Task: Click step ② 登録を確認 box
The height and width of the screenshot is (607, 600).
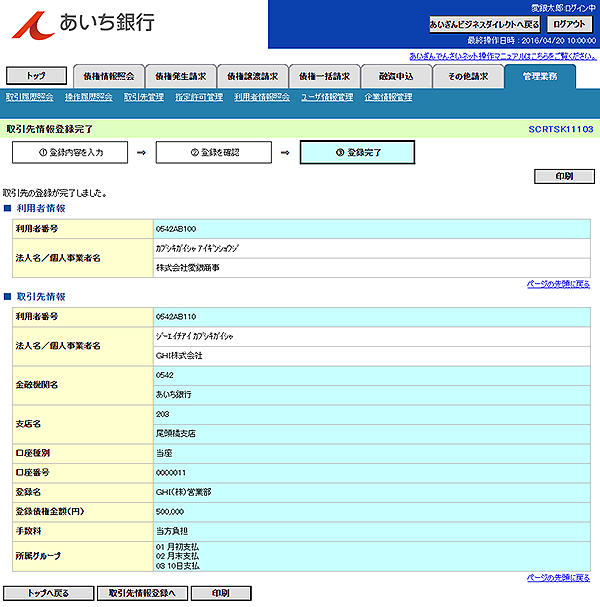Action: click(x=214, y=153)
